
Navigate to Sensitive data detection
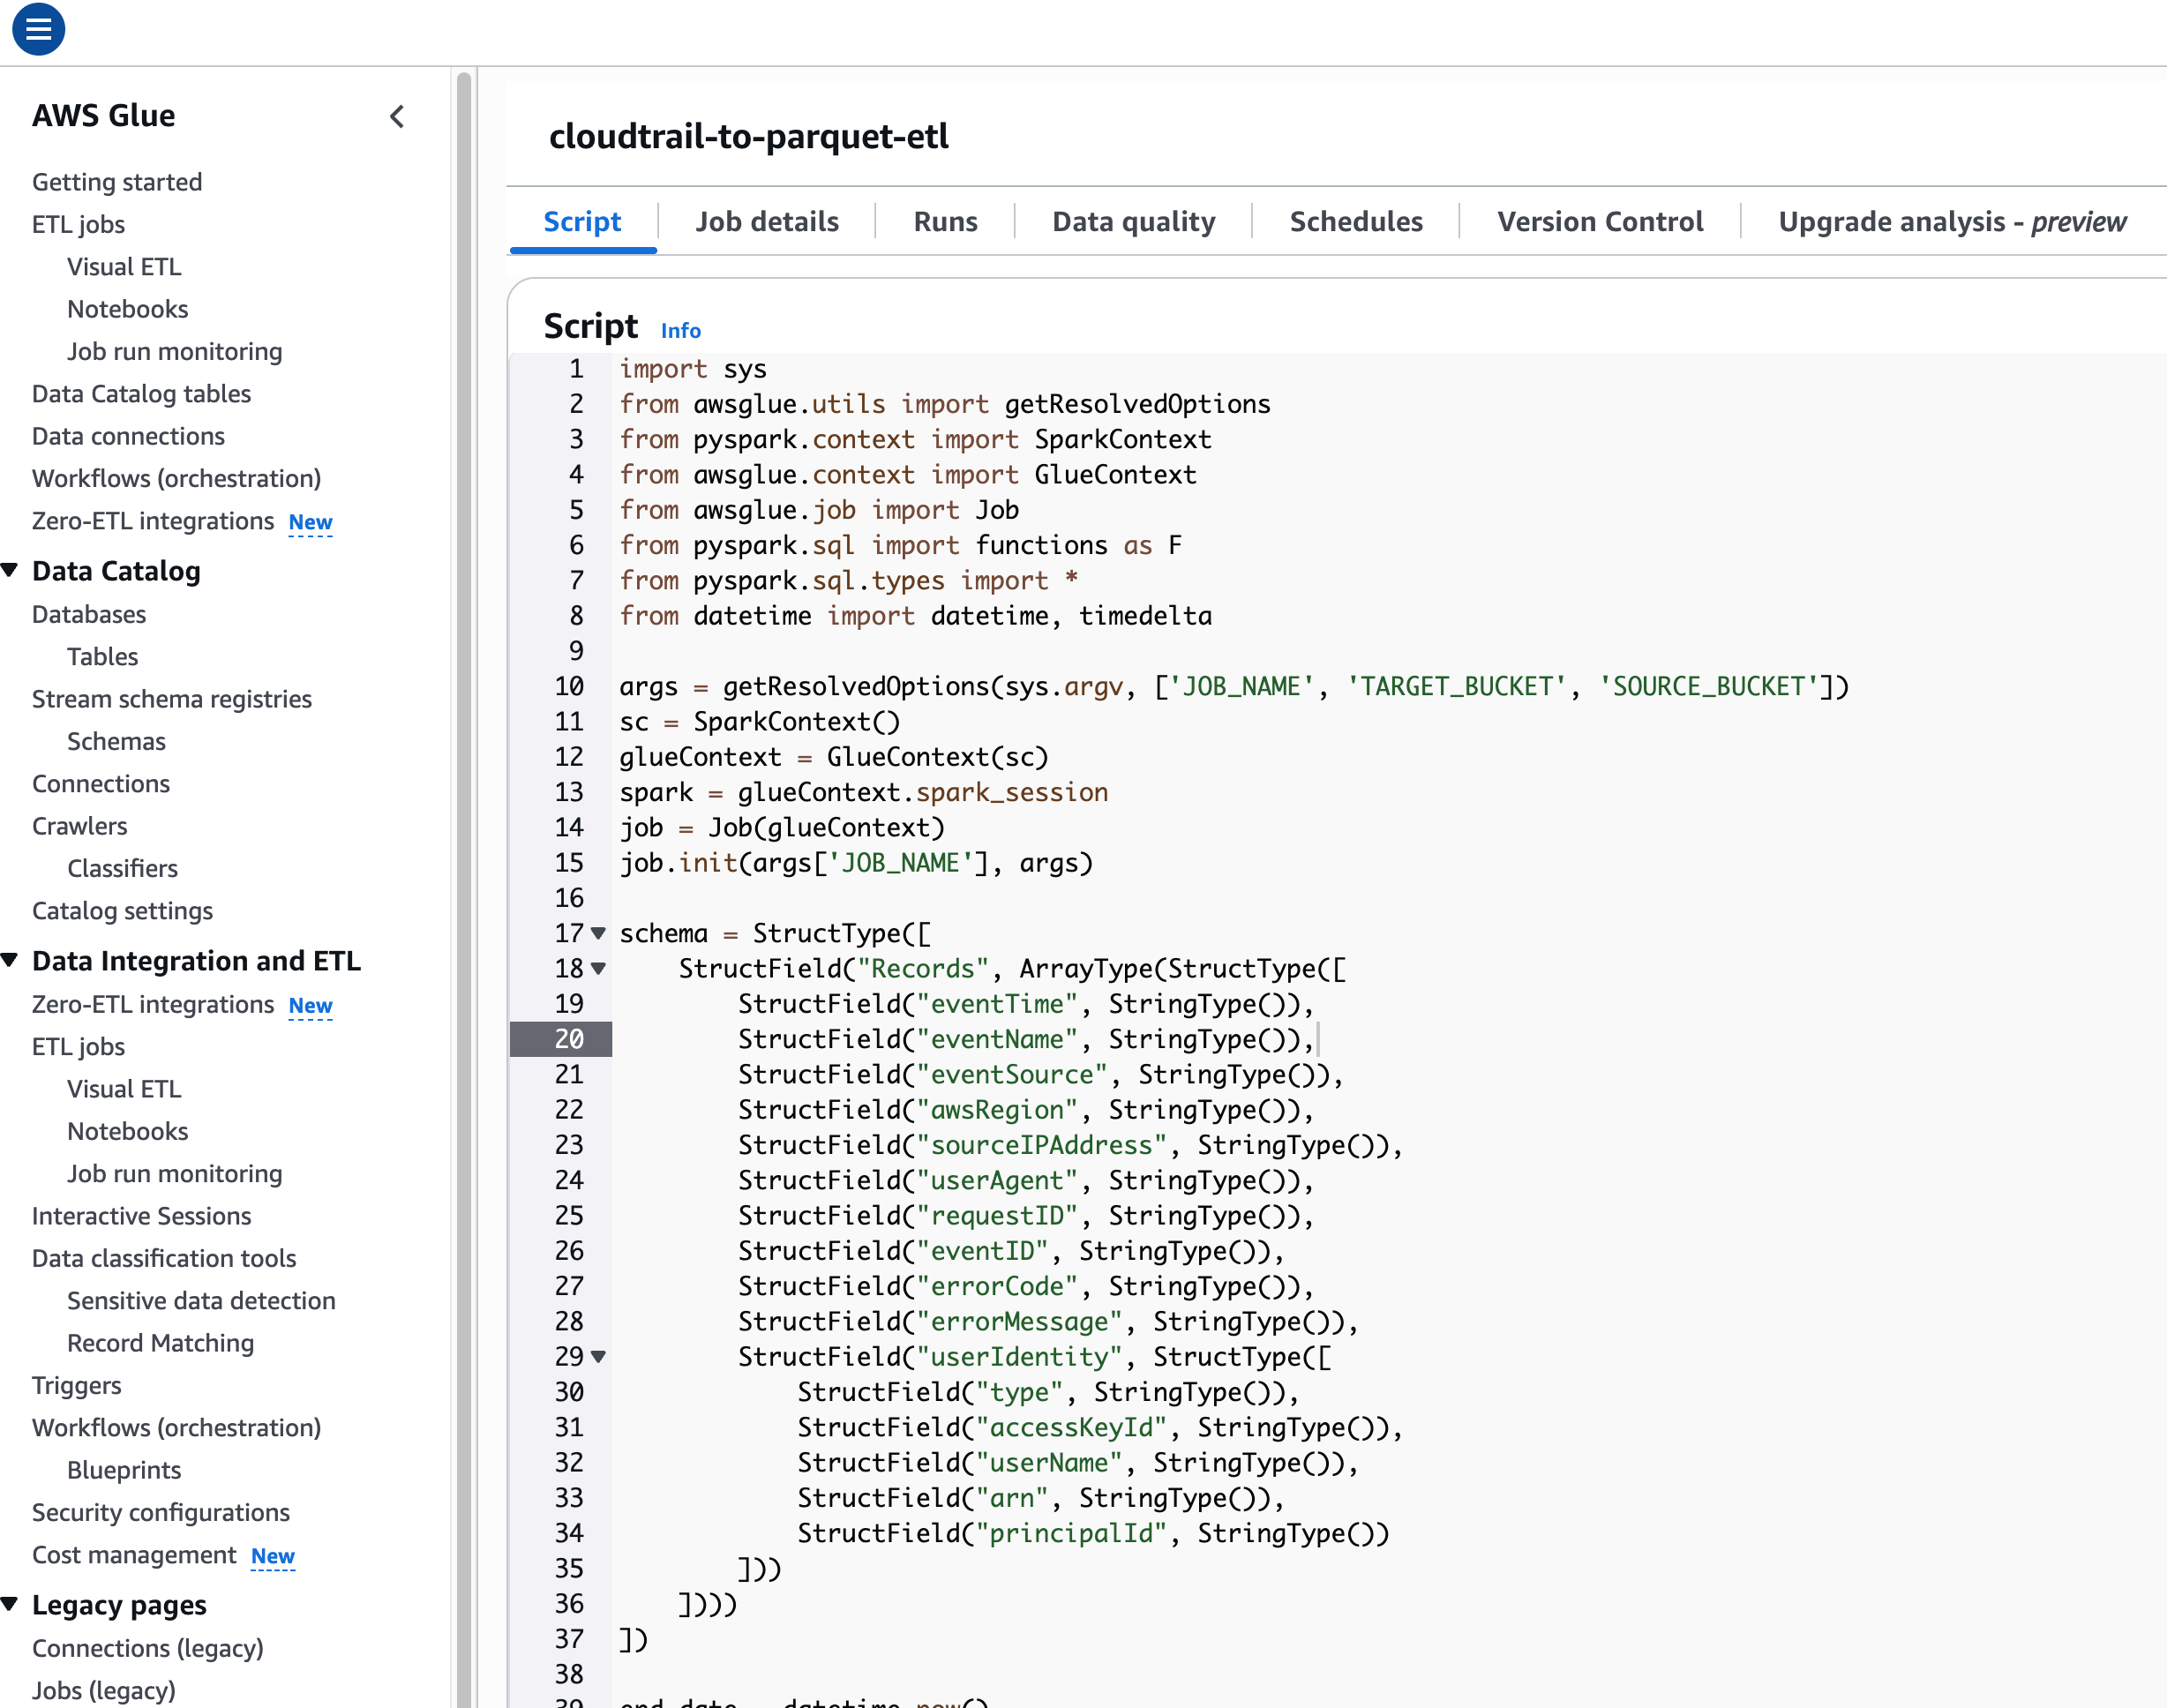[201, 1300]
